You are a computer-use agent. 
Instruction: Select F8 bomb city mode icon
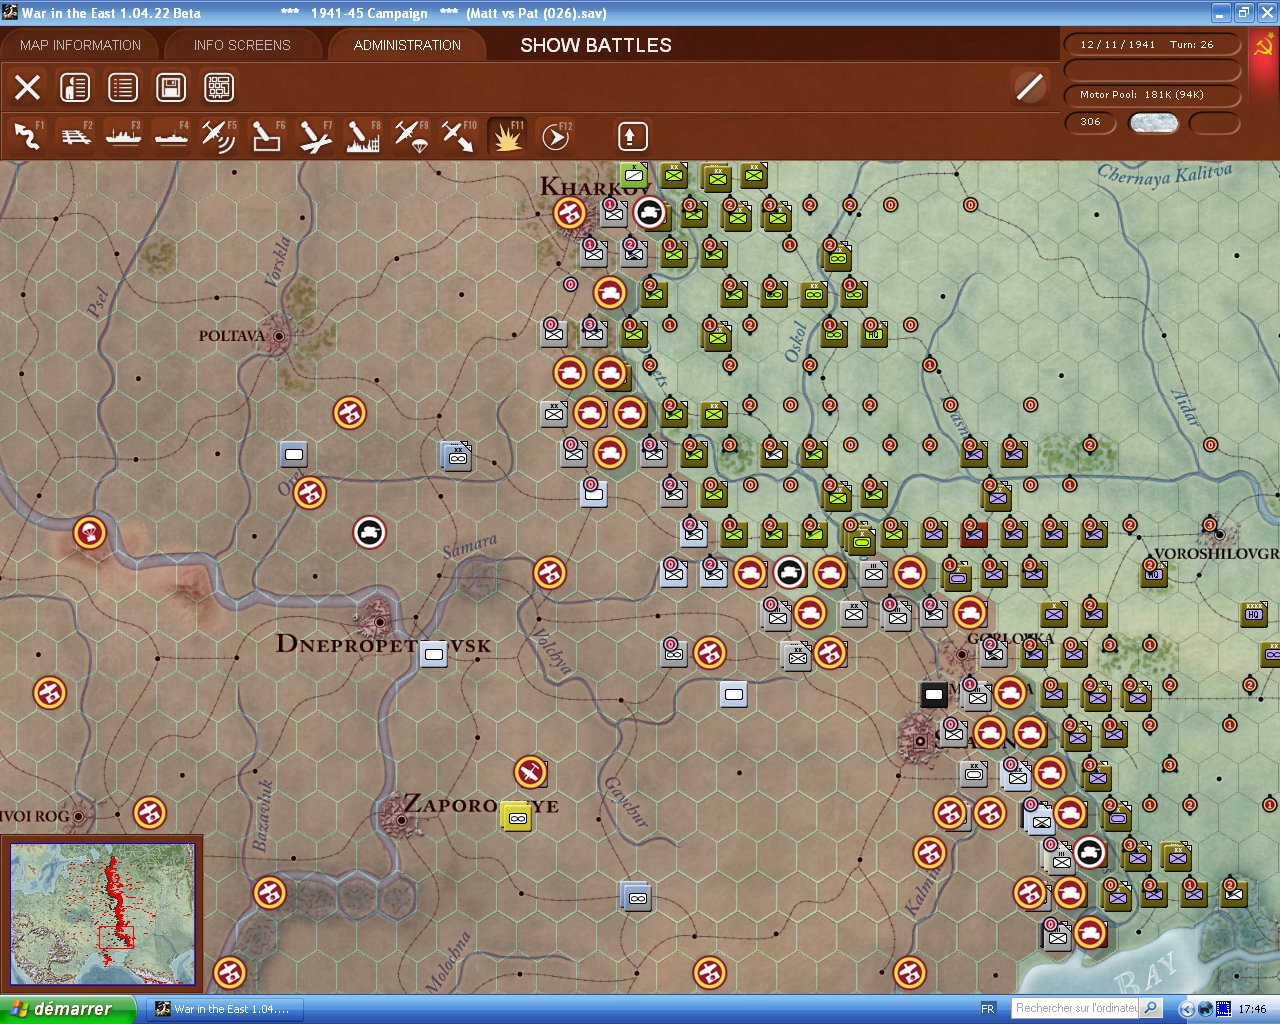click(x=363, y=136)
